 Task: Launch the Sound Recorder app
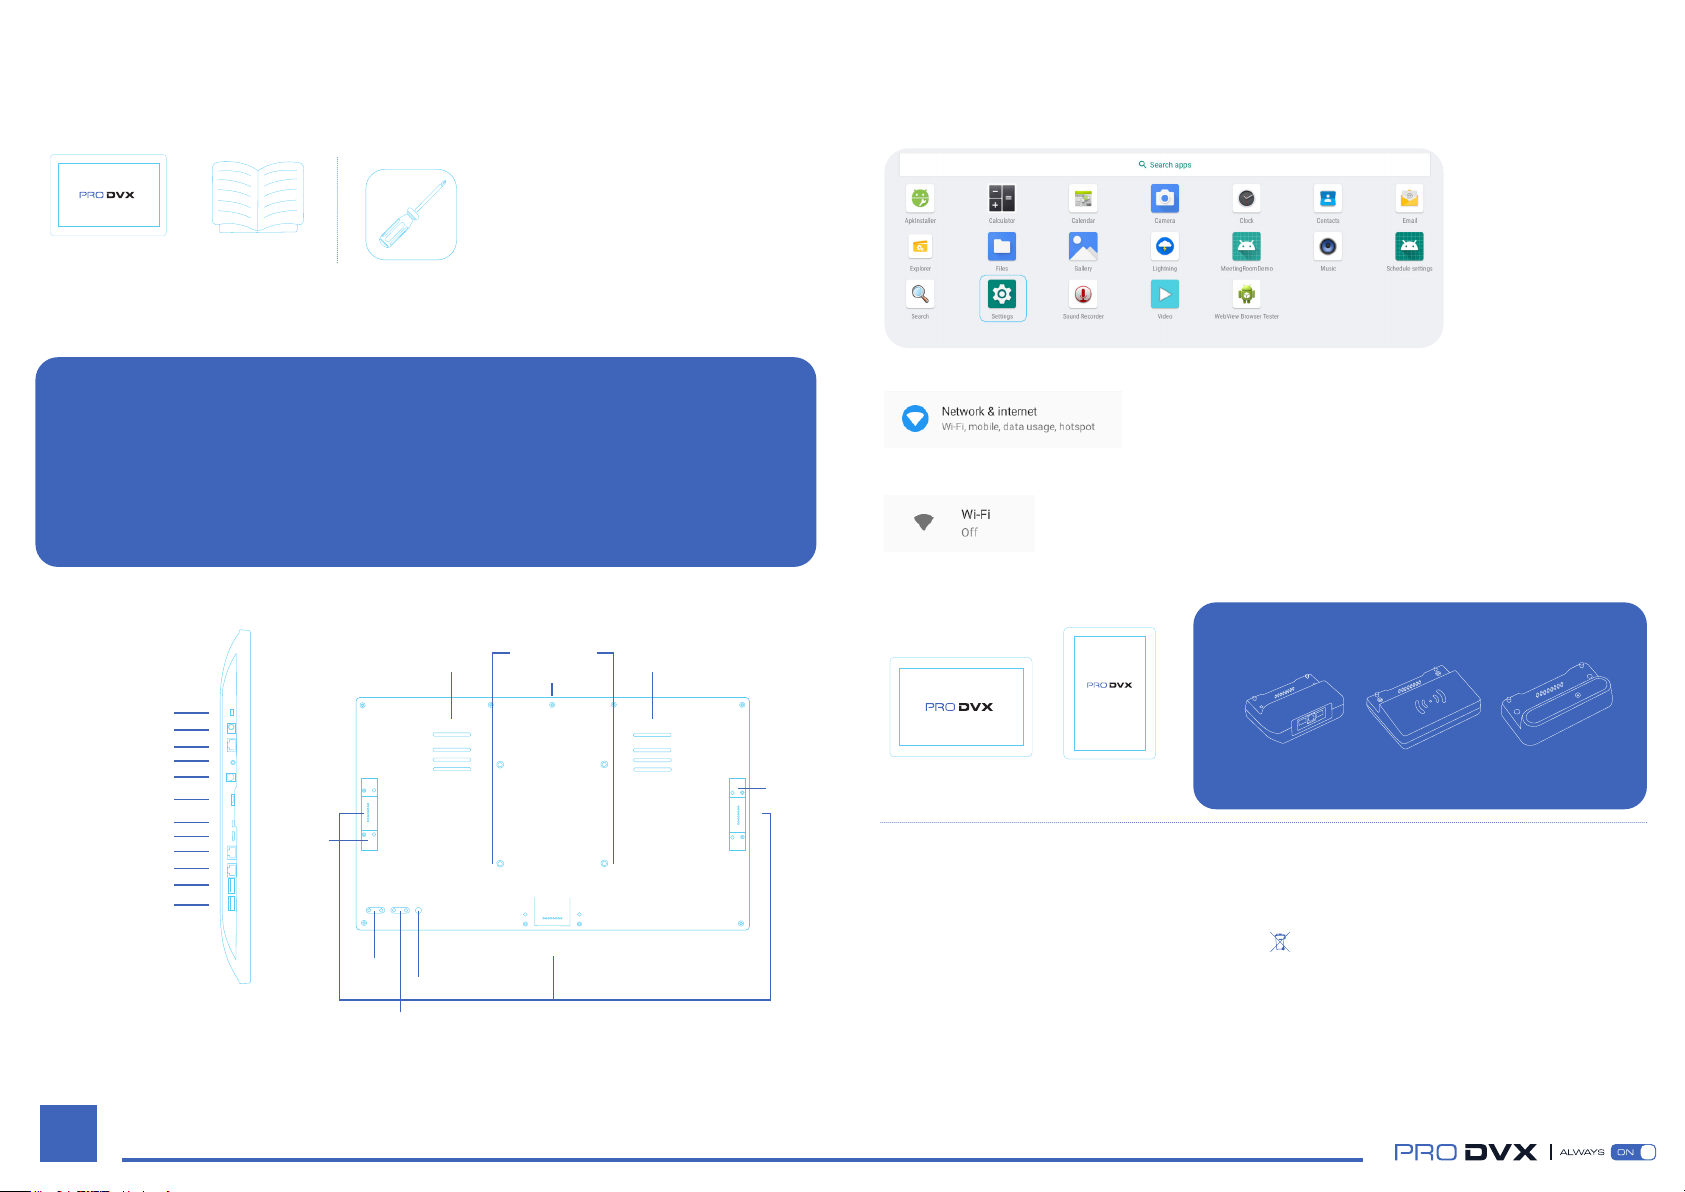pos(1083,295)
